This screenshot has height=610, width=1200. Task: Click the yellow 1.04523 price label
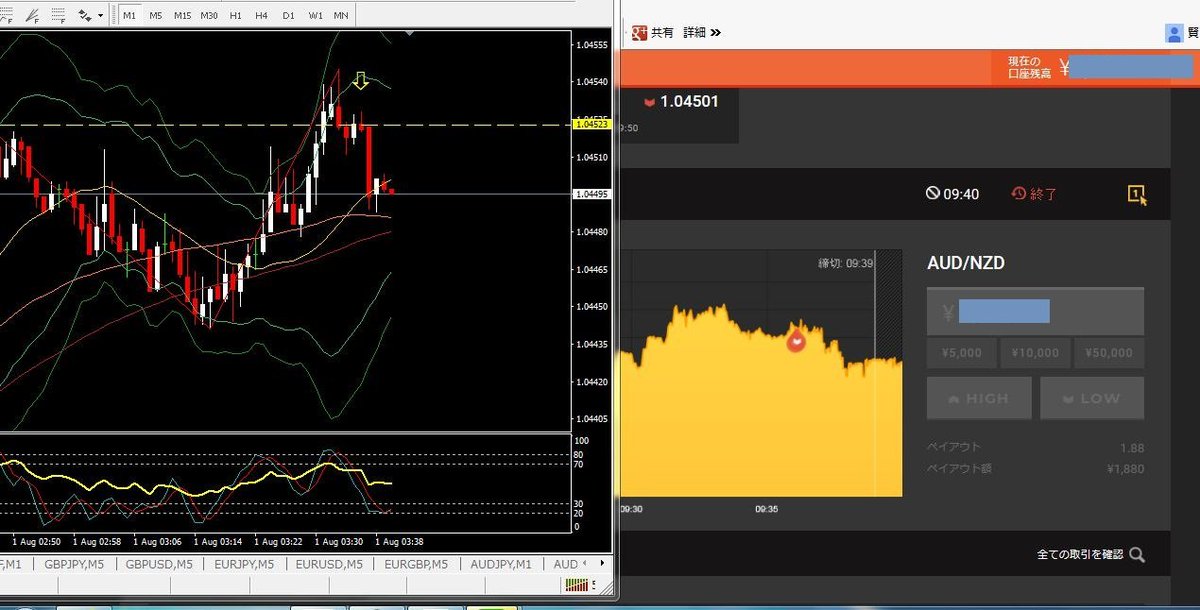(x=591, y=125)
